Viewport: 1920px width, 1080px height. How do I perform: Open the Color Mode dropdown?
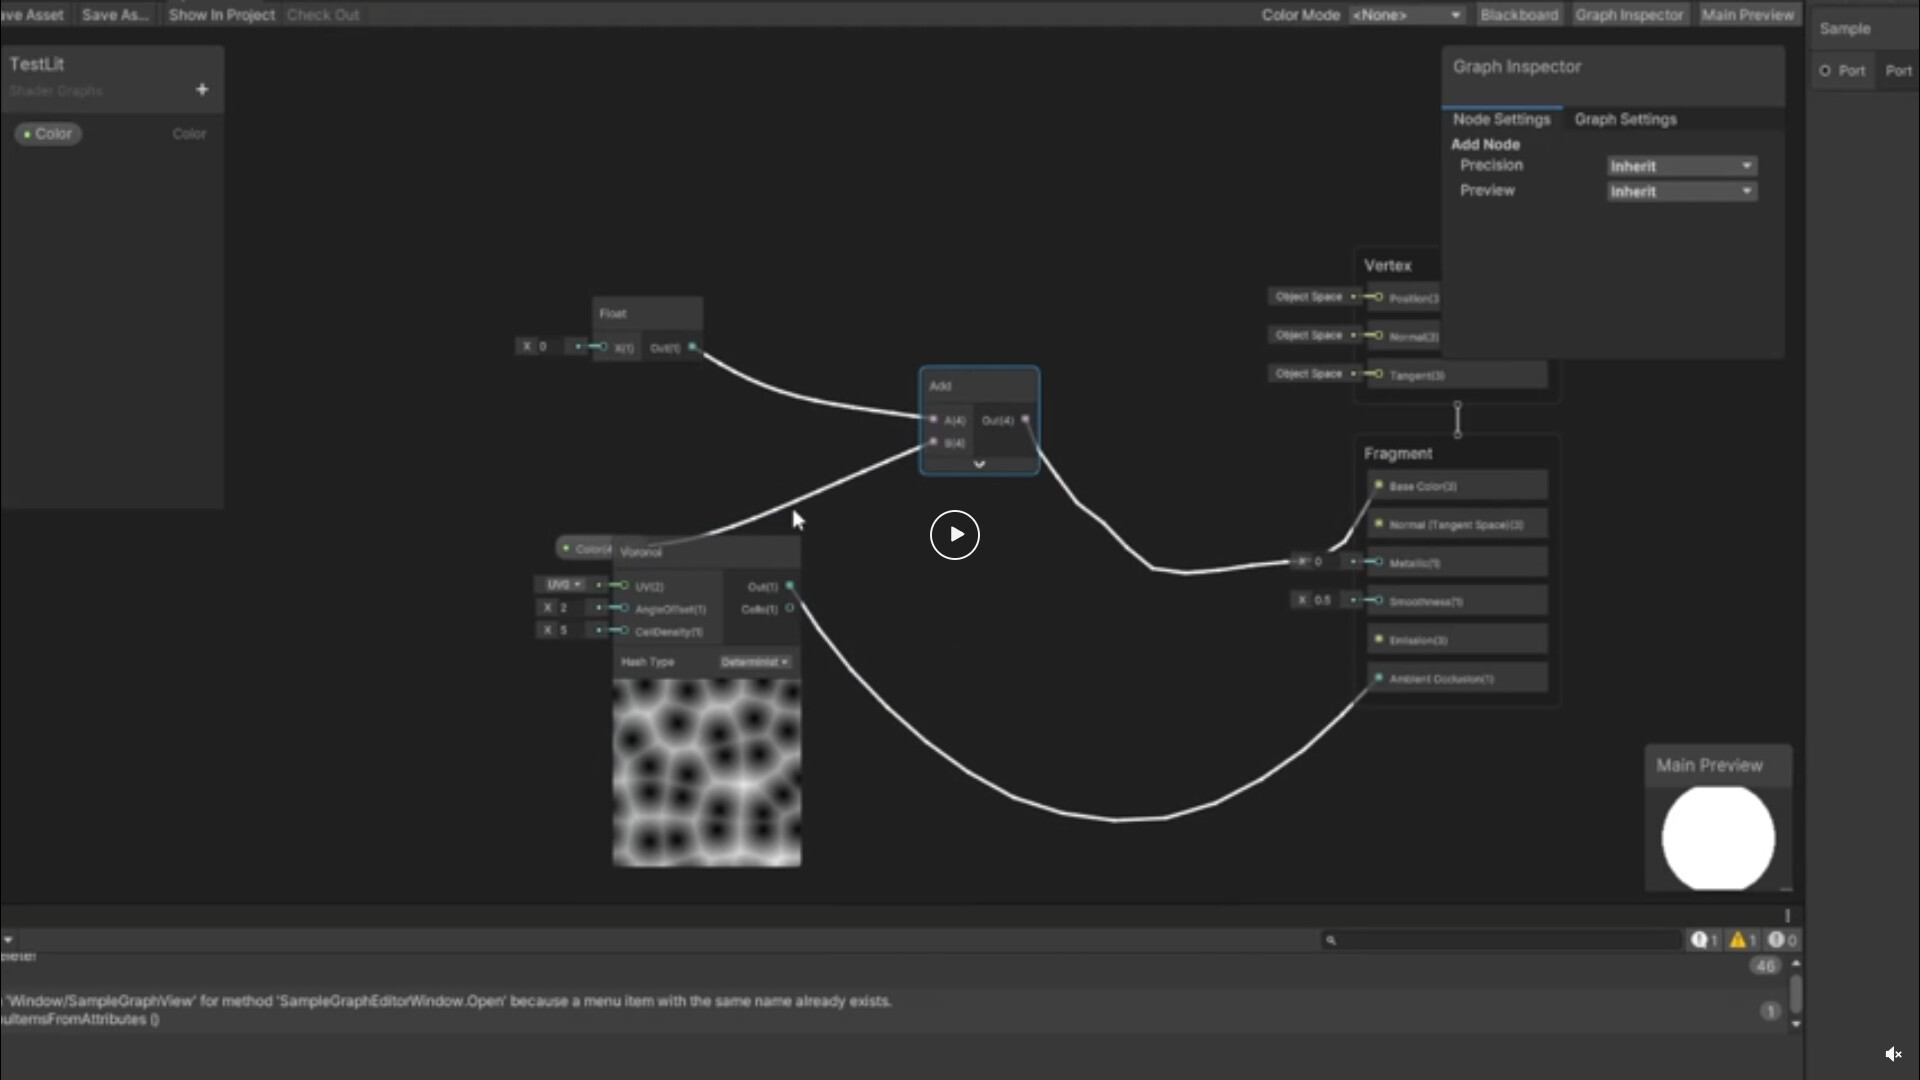1406,14
